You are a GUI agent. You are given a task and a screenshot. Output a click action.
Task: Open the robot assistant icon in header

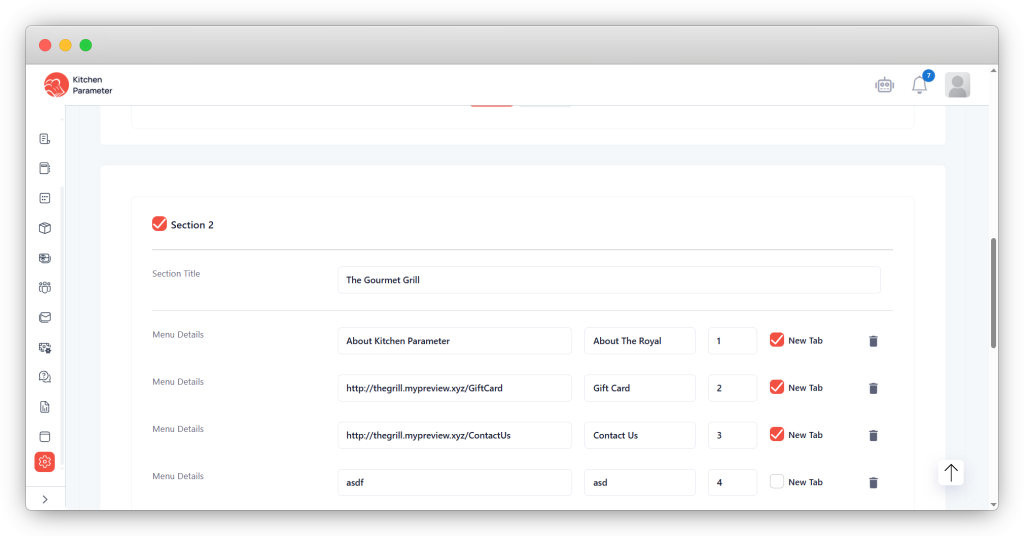pyautogui.click(x=884, y=86)
